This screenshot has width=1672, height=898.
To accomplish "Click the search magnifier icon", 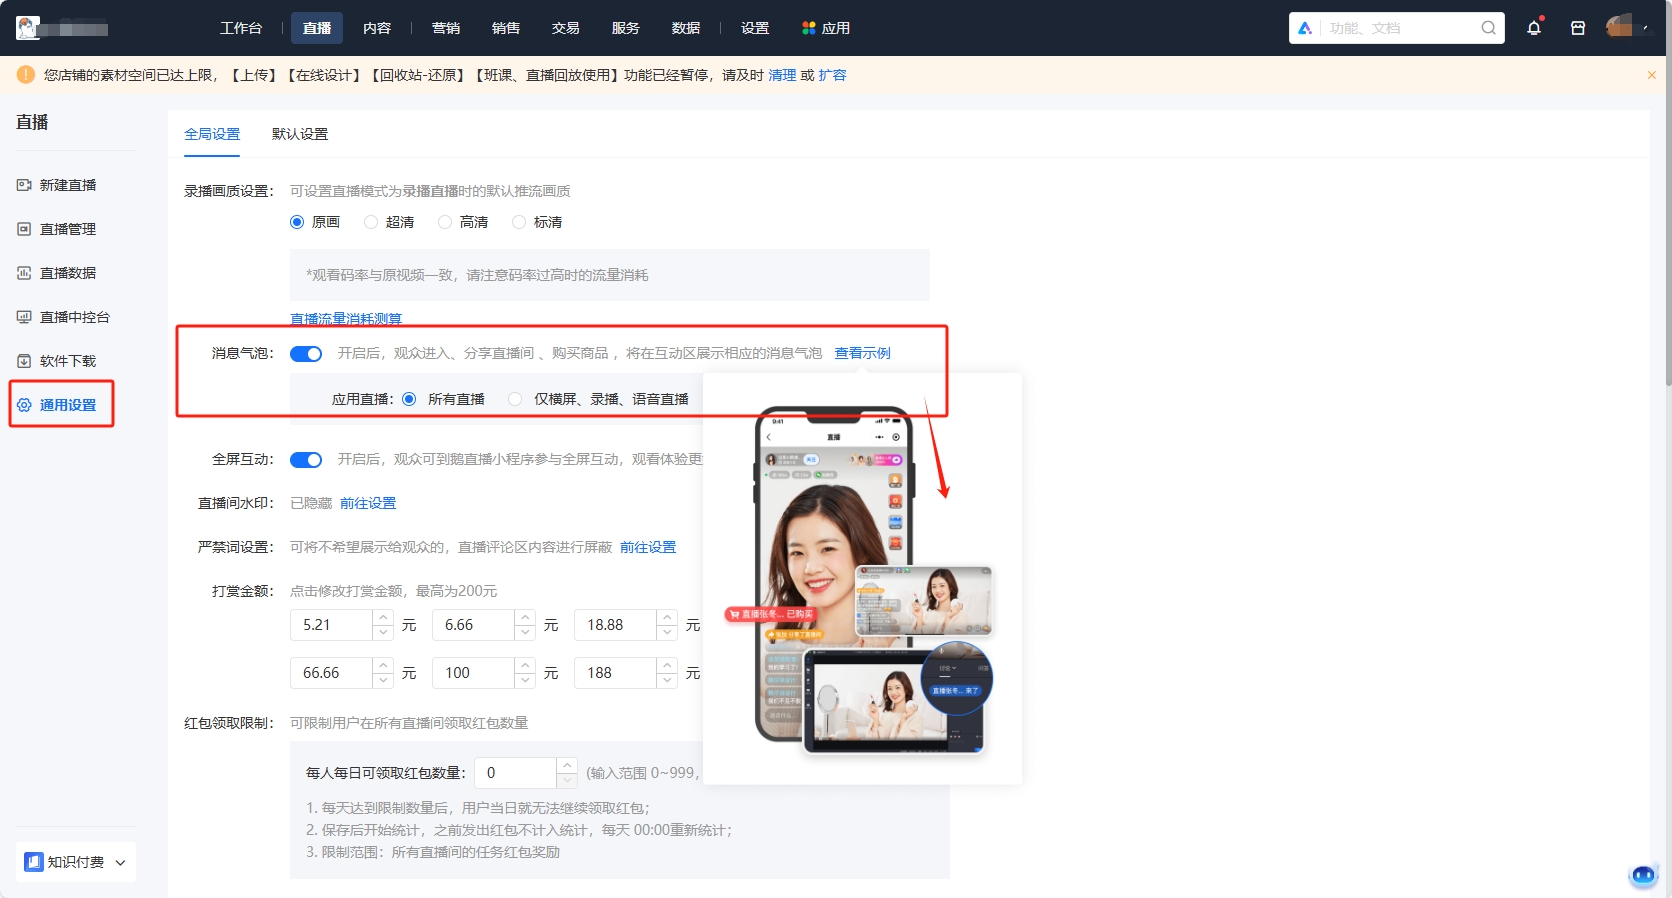I will point(1488,28).
